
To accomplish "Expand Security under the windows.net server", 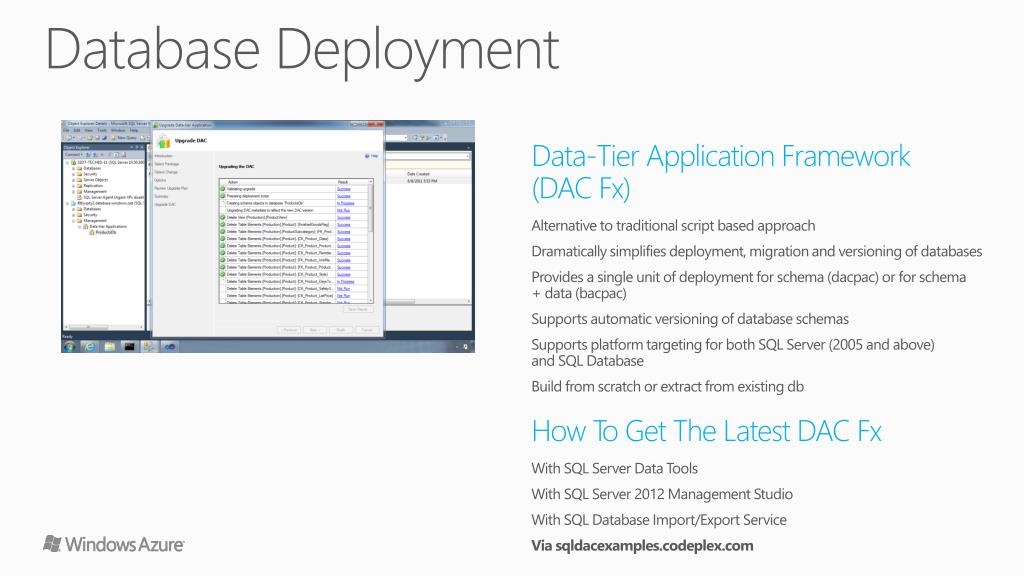I will tap(73, 215).
